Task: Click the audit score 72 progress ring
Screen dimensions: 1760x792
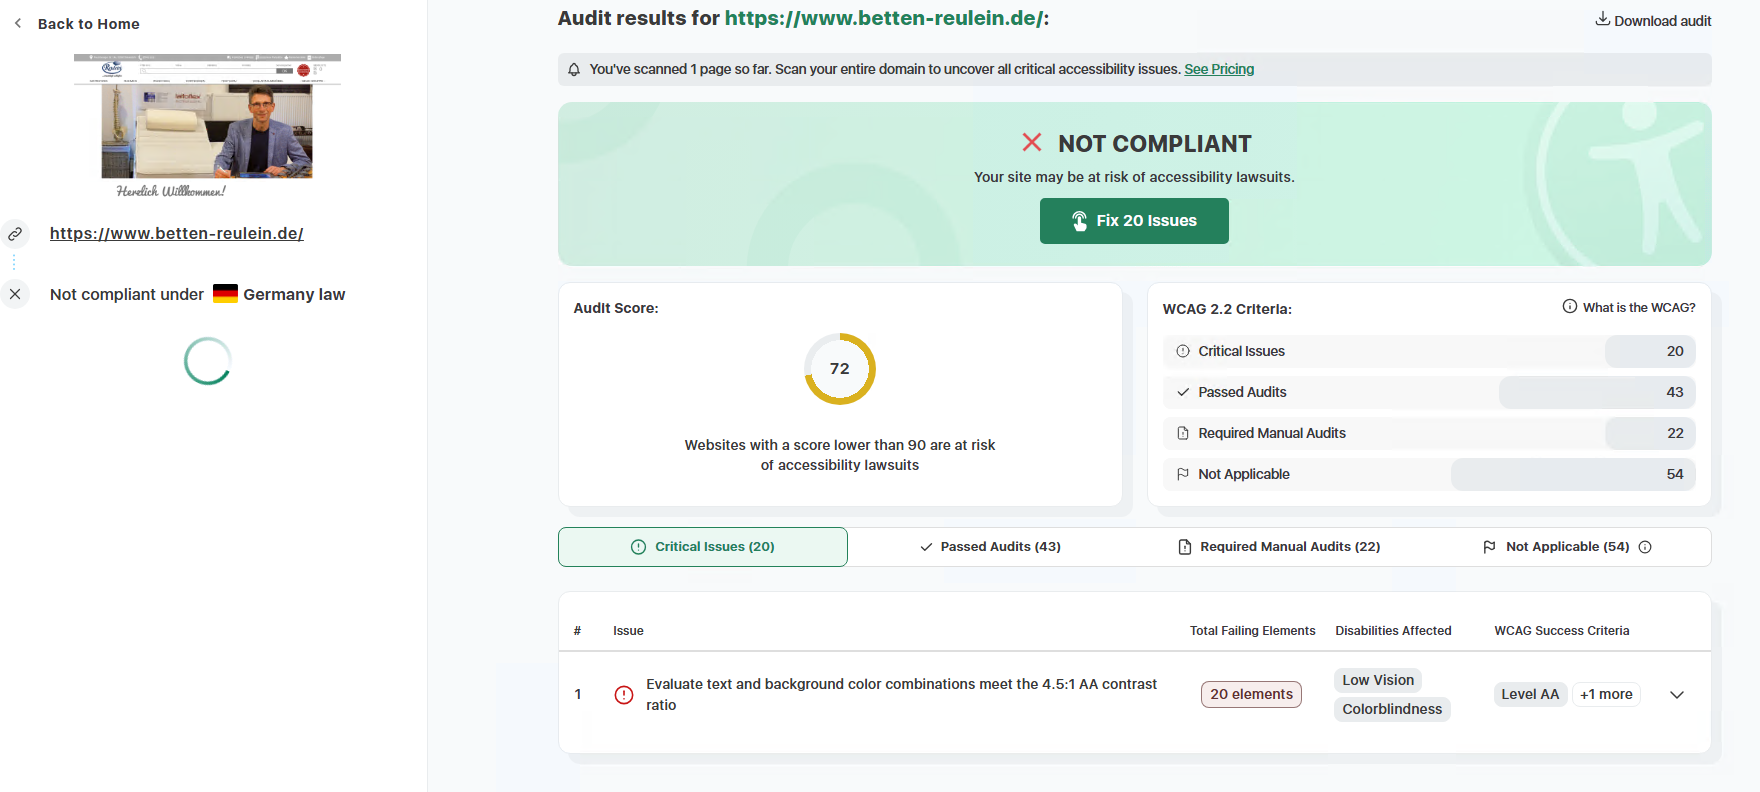Action: point(840,369)
